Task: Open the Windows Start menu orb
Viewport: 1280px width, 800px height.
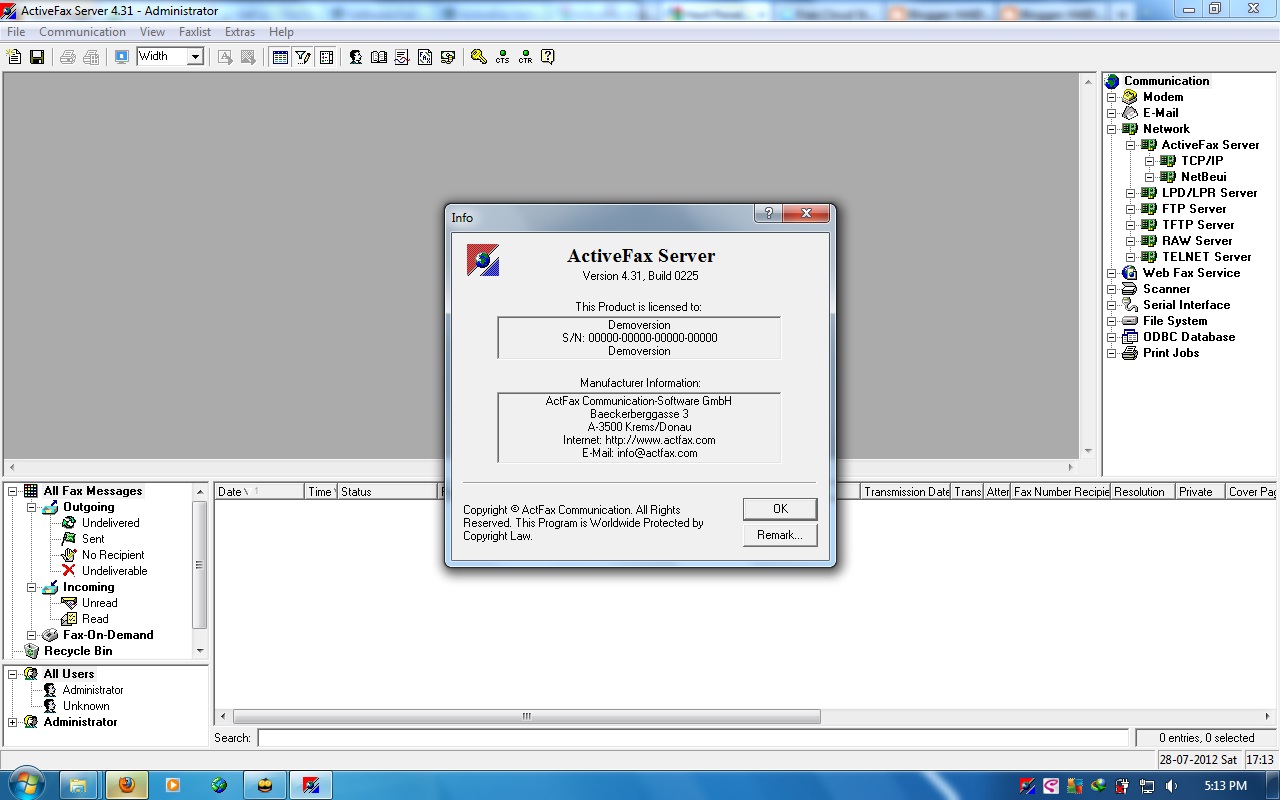Action: [x=26, y=785]
